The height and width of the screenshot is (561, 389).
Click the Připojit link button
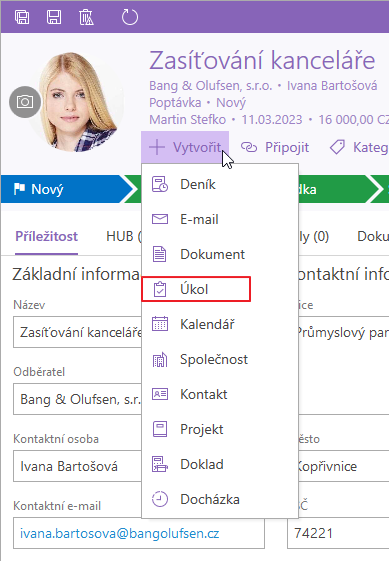[x=274, y=147]
